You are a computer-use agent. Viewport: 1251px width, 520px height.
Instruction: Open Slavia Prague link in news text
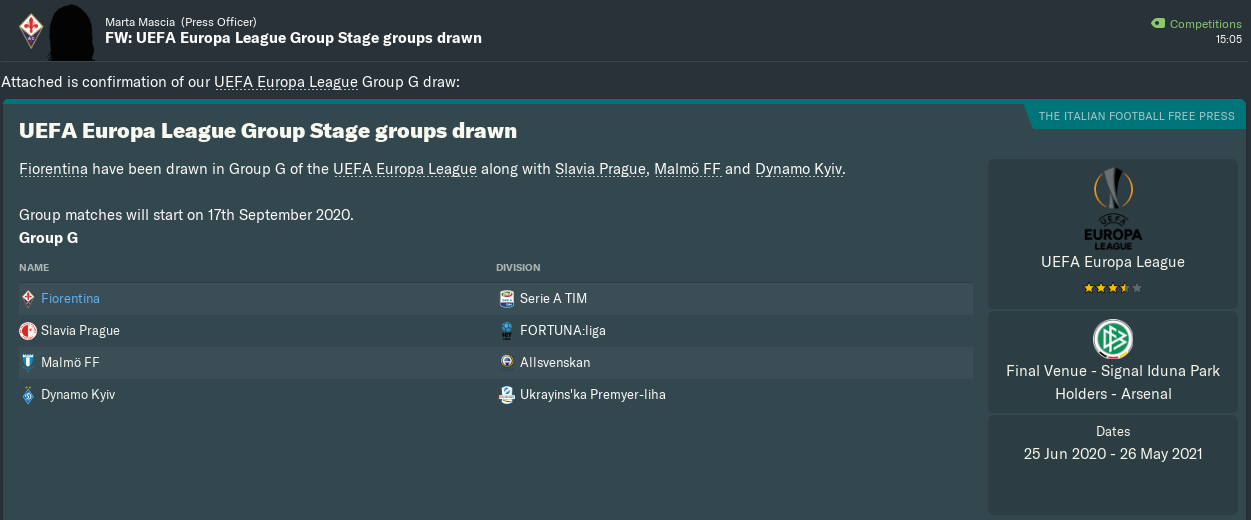click(x=600, y=169)
